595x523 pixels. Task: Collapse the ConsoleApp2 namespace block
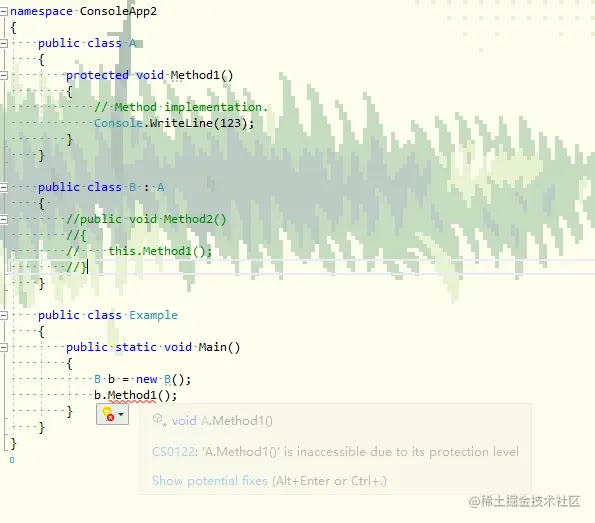click(3, 12)
